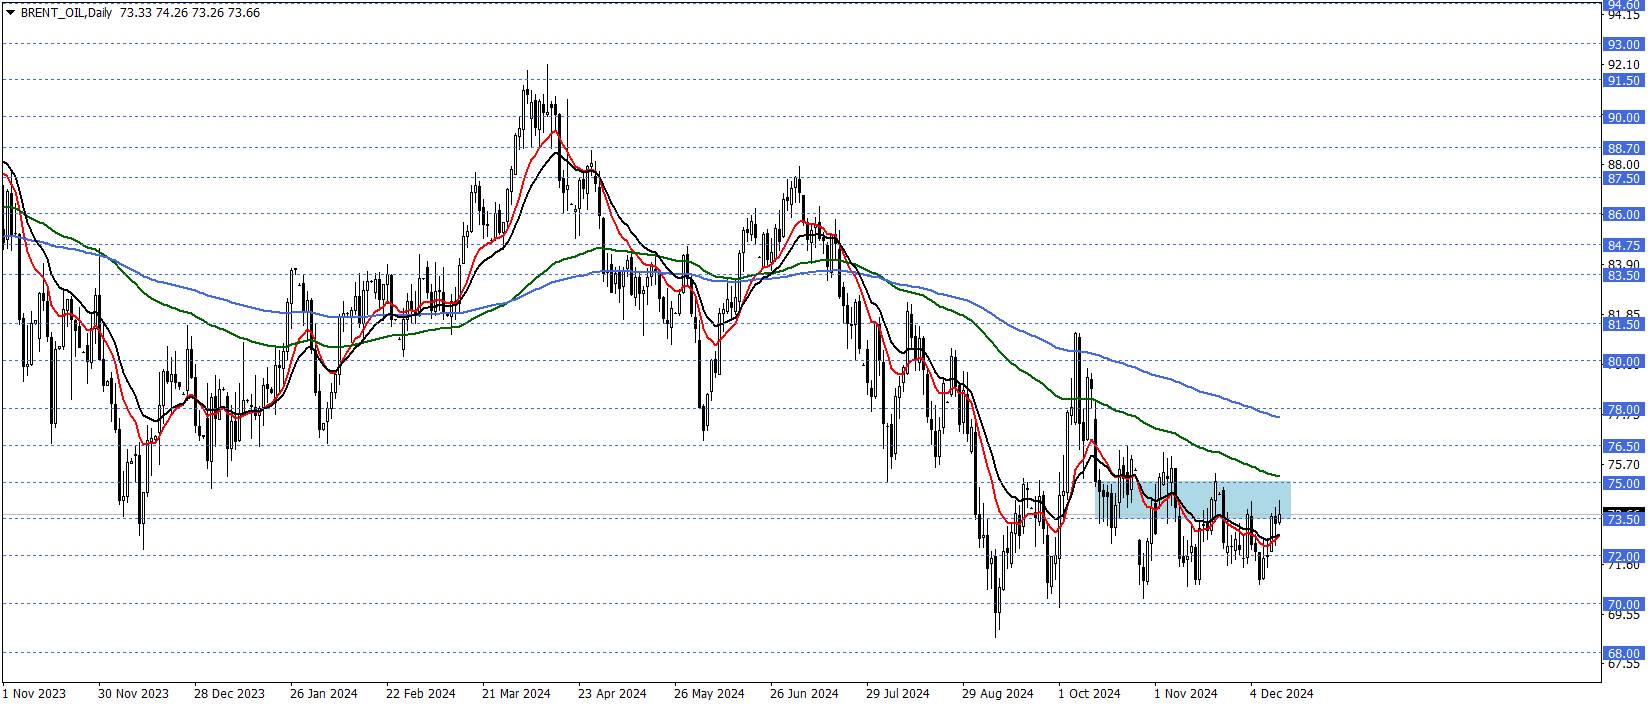Click the 1 Nov 2023 date label
1651x706 pixels.
click(35, 693)
